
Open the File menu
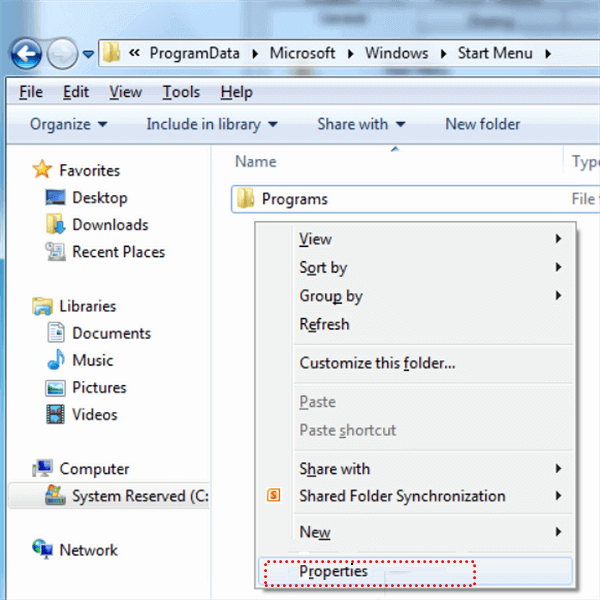pyautogui.click(x=31, y=92)
